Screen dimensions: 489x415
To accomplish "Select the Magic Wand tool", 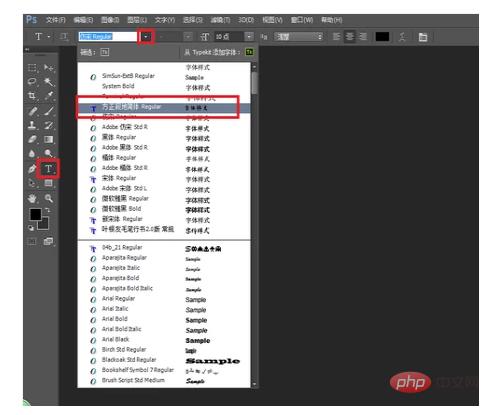I will pos(49,82).
